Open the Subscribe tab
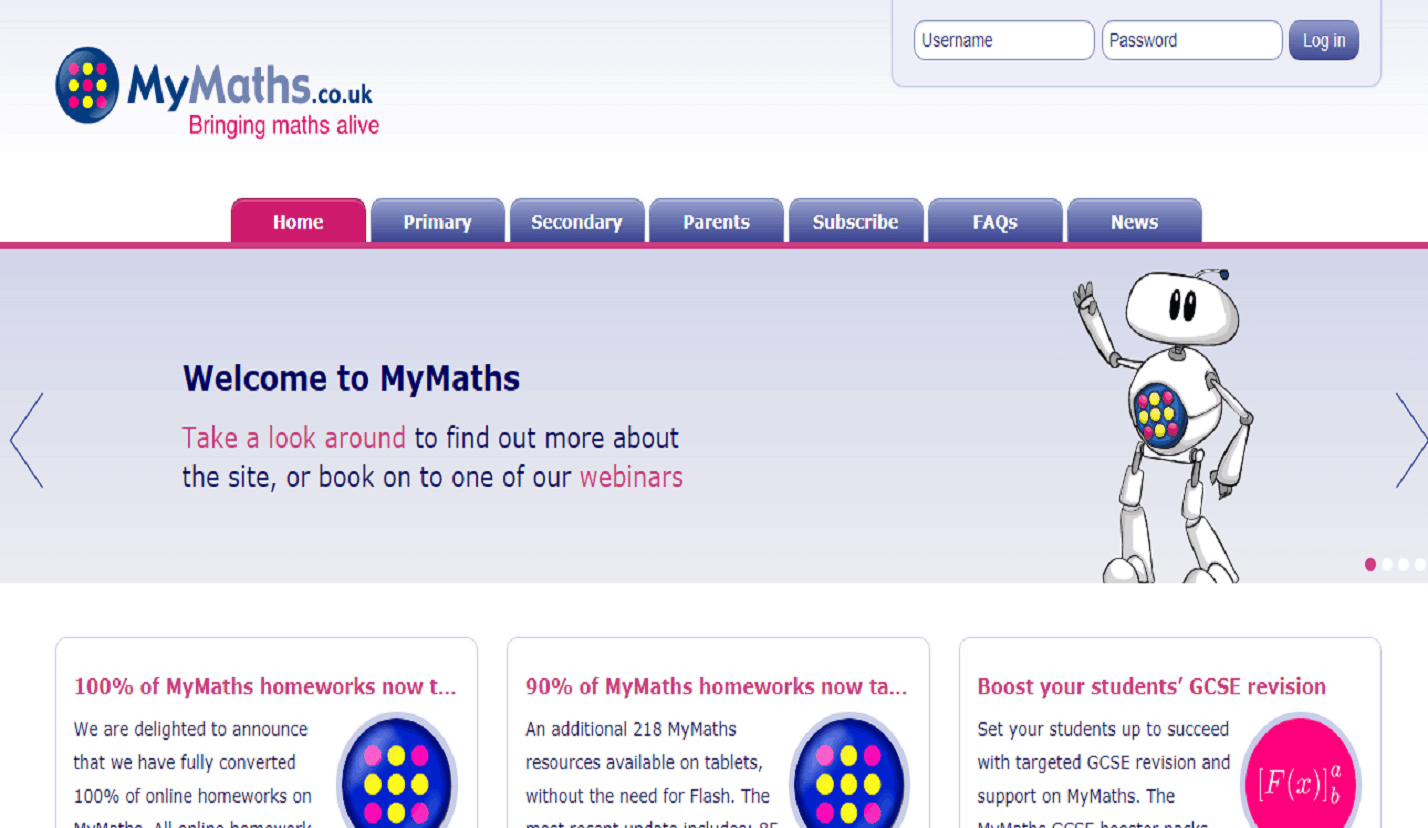 855,222
